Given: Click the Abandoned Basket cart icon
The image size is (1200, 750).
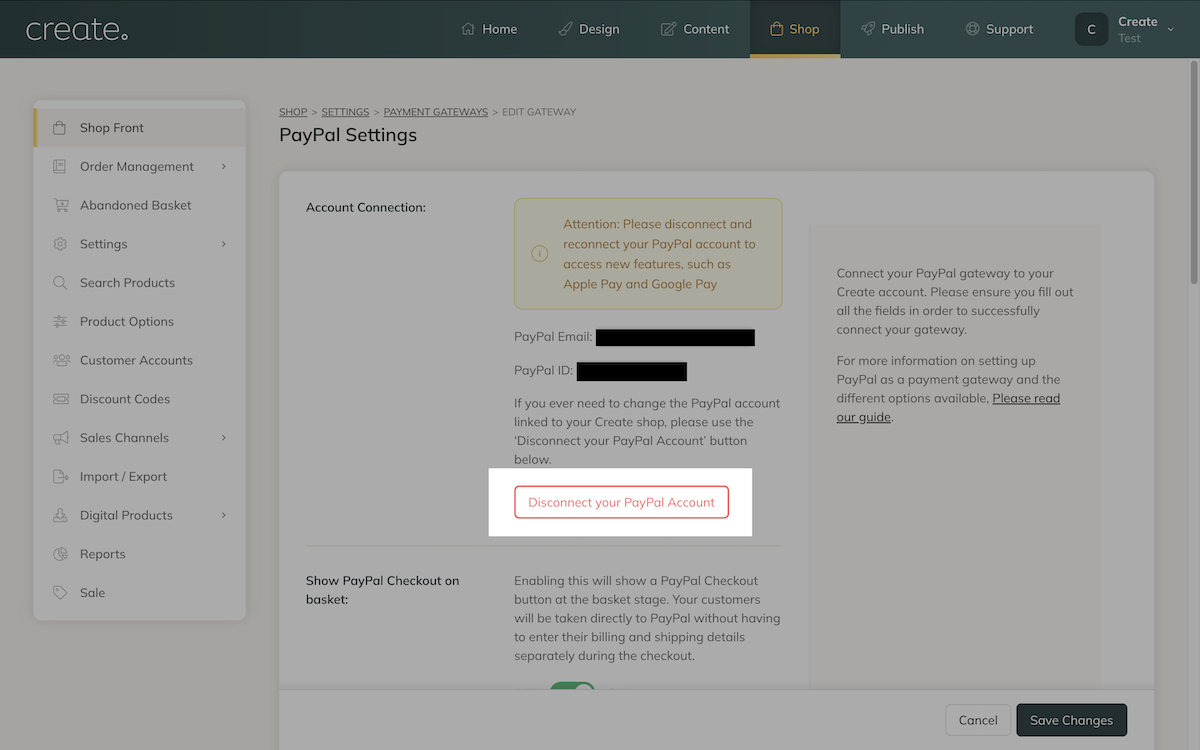Looking at the screenshot, I should pos(60,205).
